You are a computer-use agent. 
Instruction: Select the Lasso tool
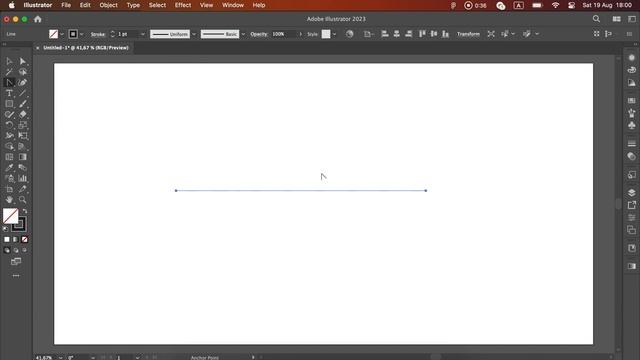click(23, 72)
